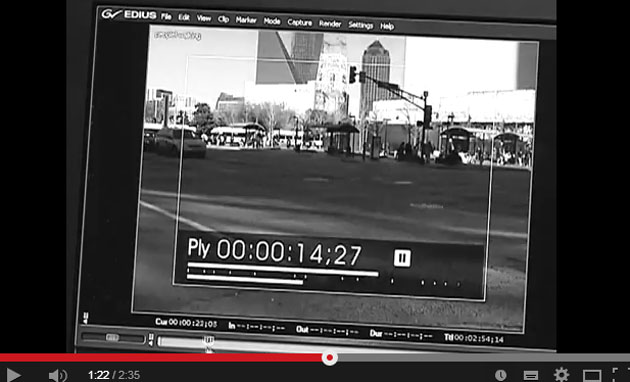Click the Cur timecode field 00:00:22;05

[186, 322]
